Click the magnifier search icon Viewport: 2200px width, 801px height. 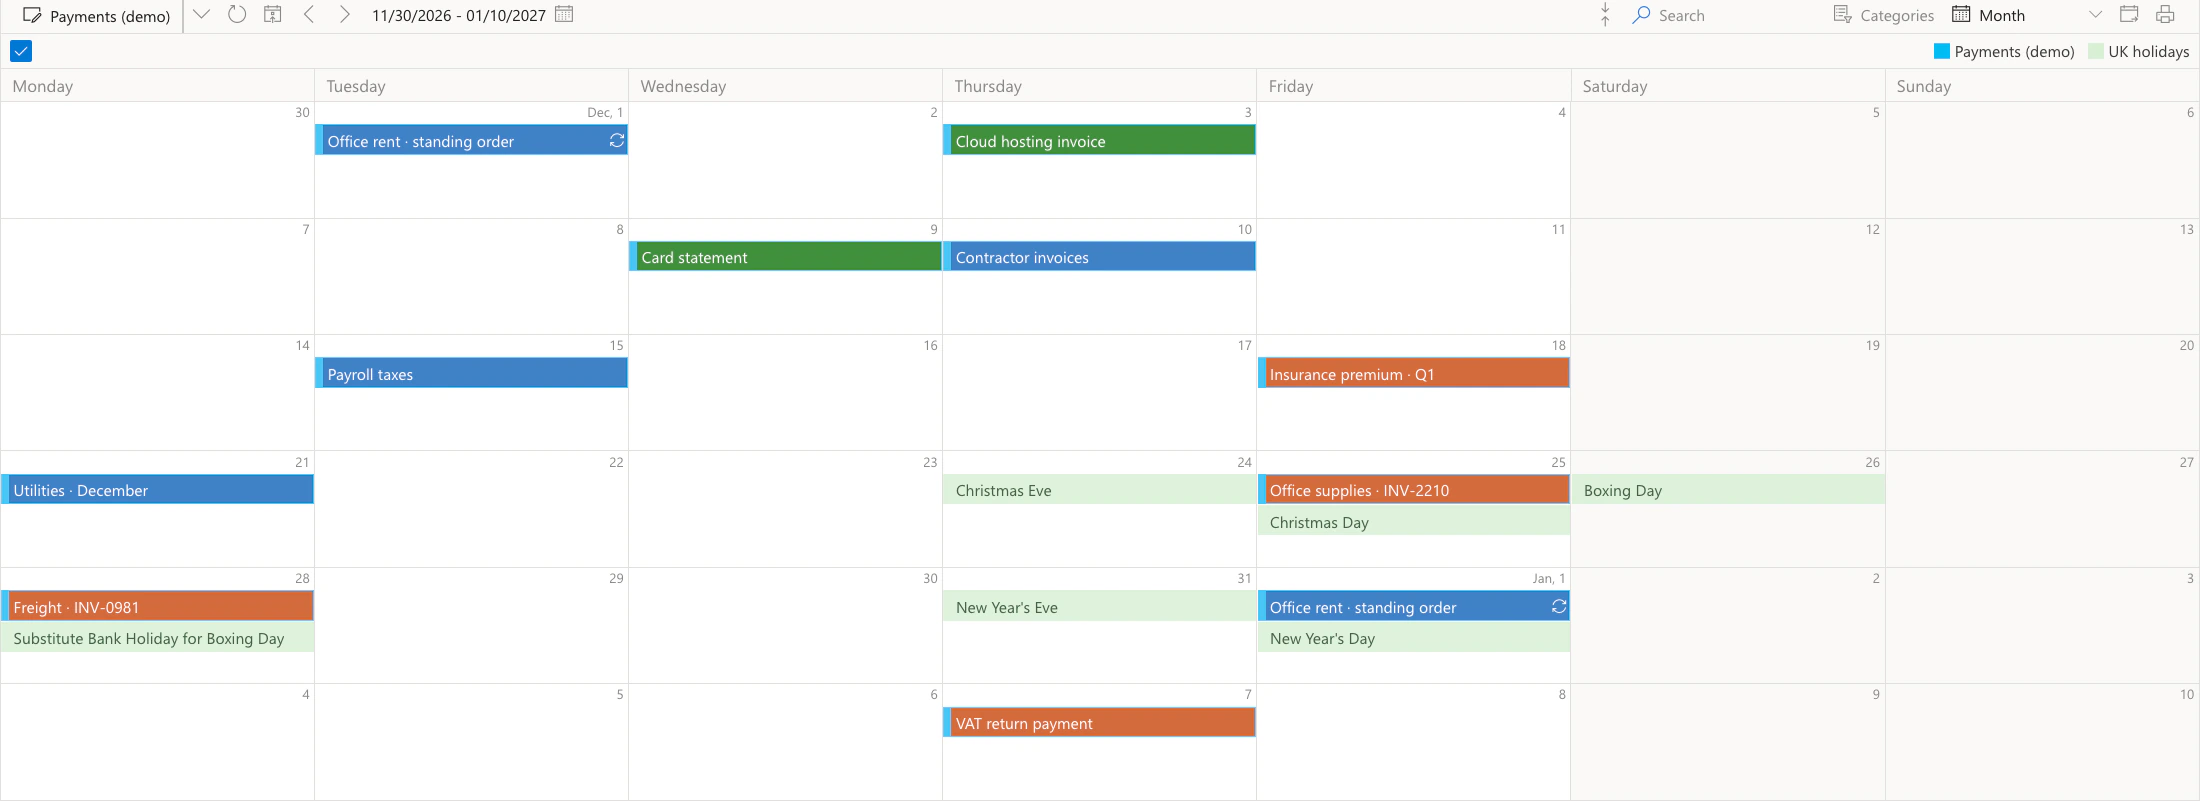(x=1641, y=15)
